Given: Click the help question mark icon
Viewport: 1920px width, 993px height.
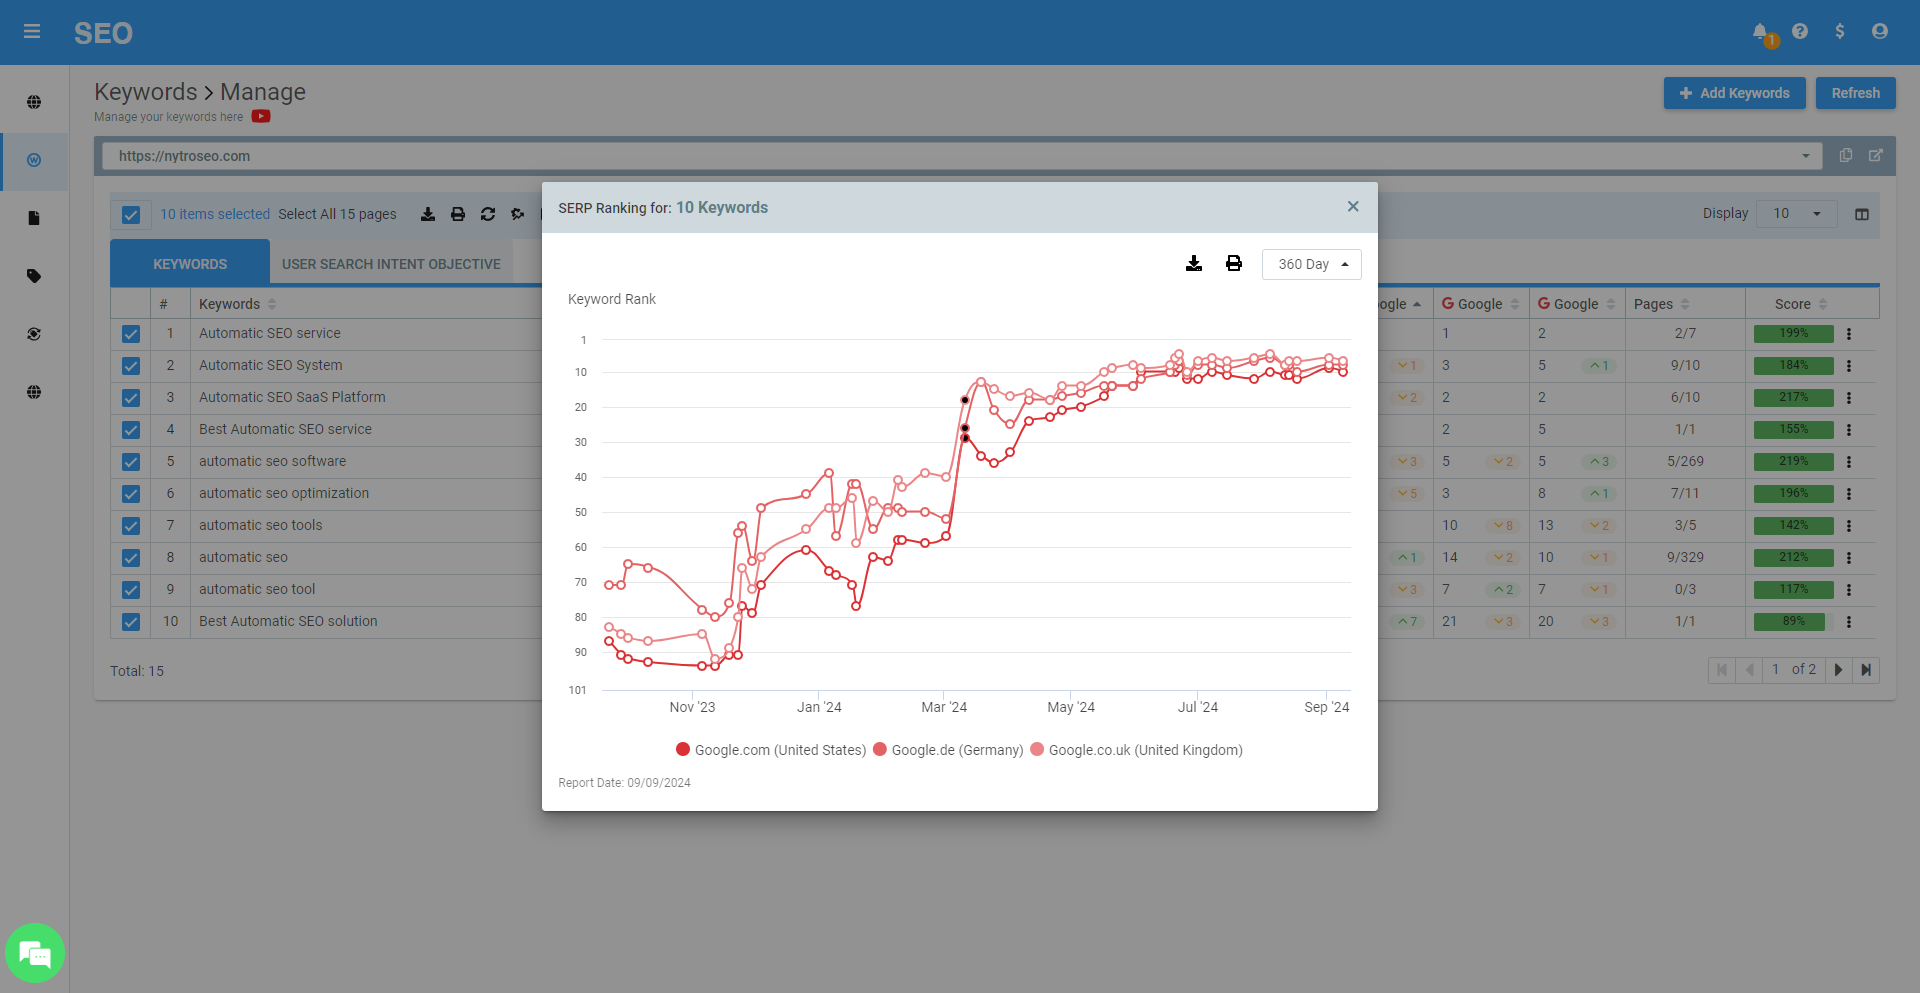Looking at the screenshot, I should [x=1800, y=31].
